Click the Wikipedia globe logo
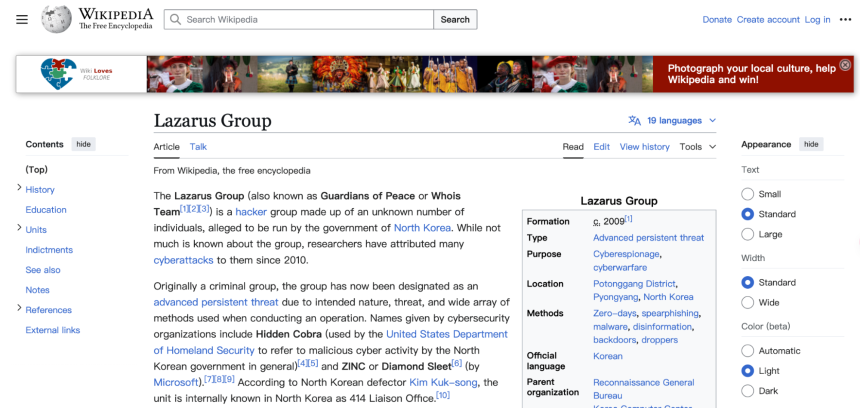Image resolution: width=860 pixels, height=408 pixels. (56, 19)
